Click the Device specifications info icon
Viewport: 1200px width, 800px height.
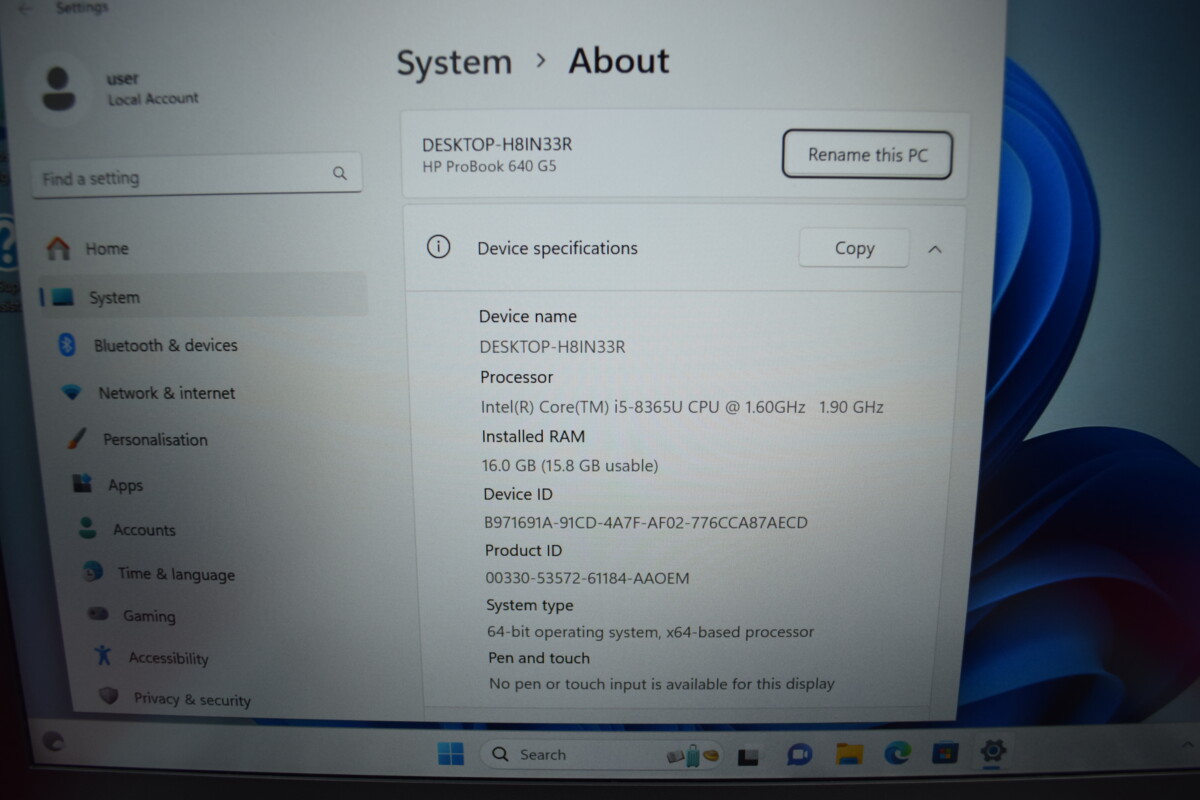[438, 247]
